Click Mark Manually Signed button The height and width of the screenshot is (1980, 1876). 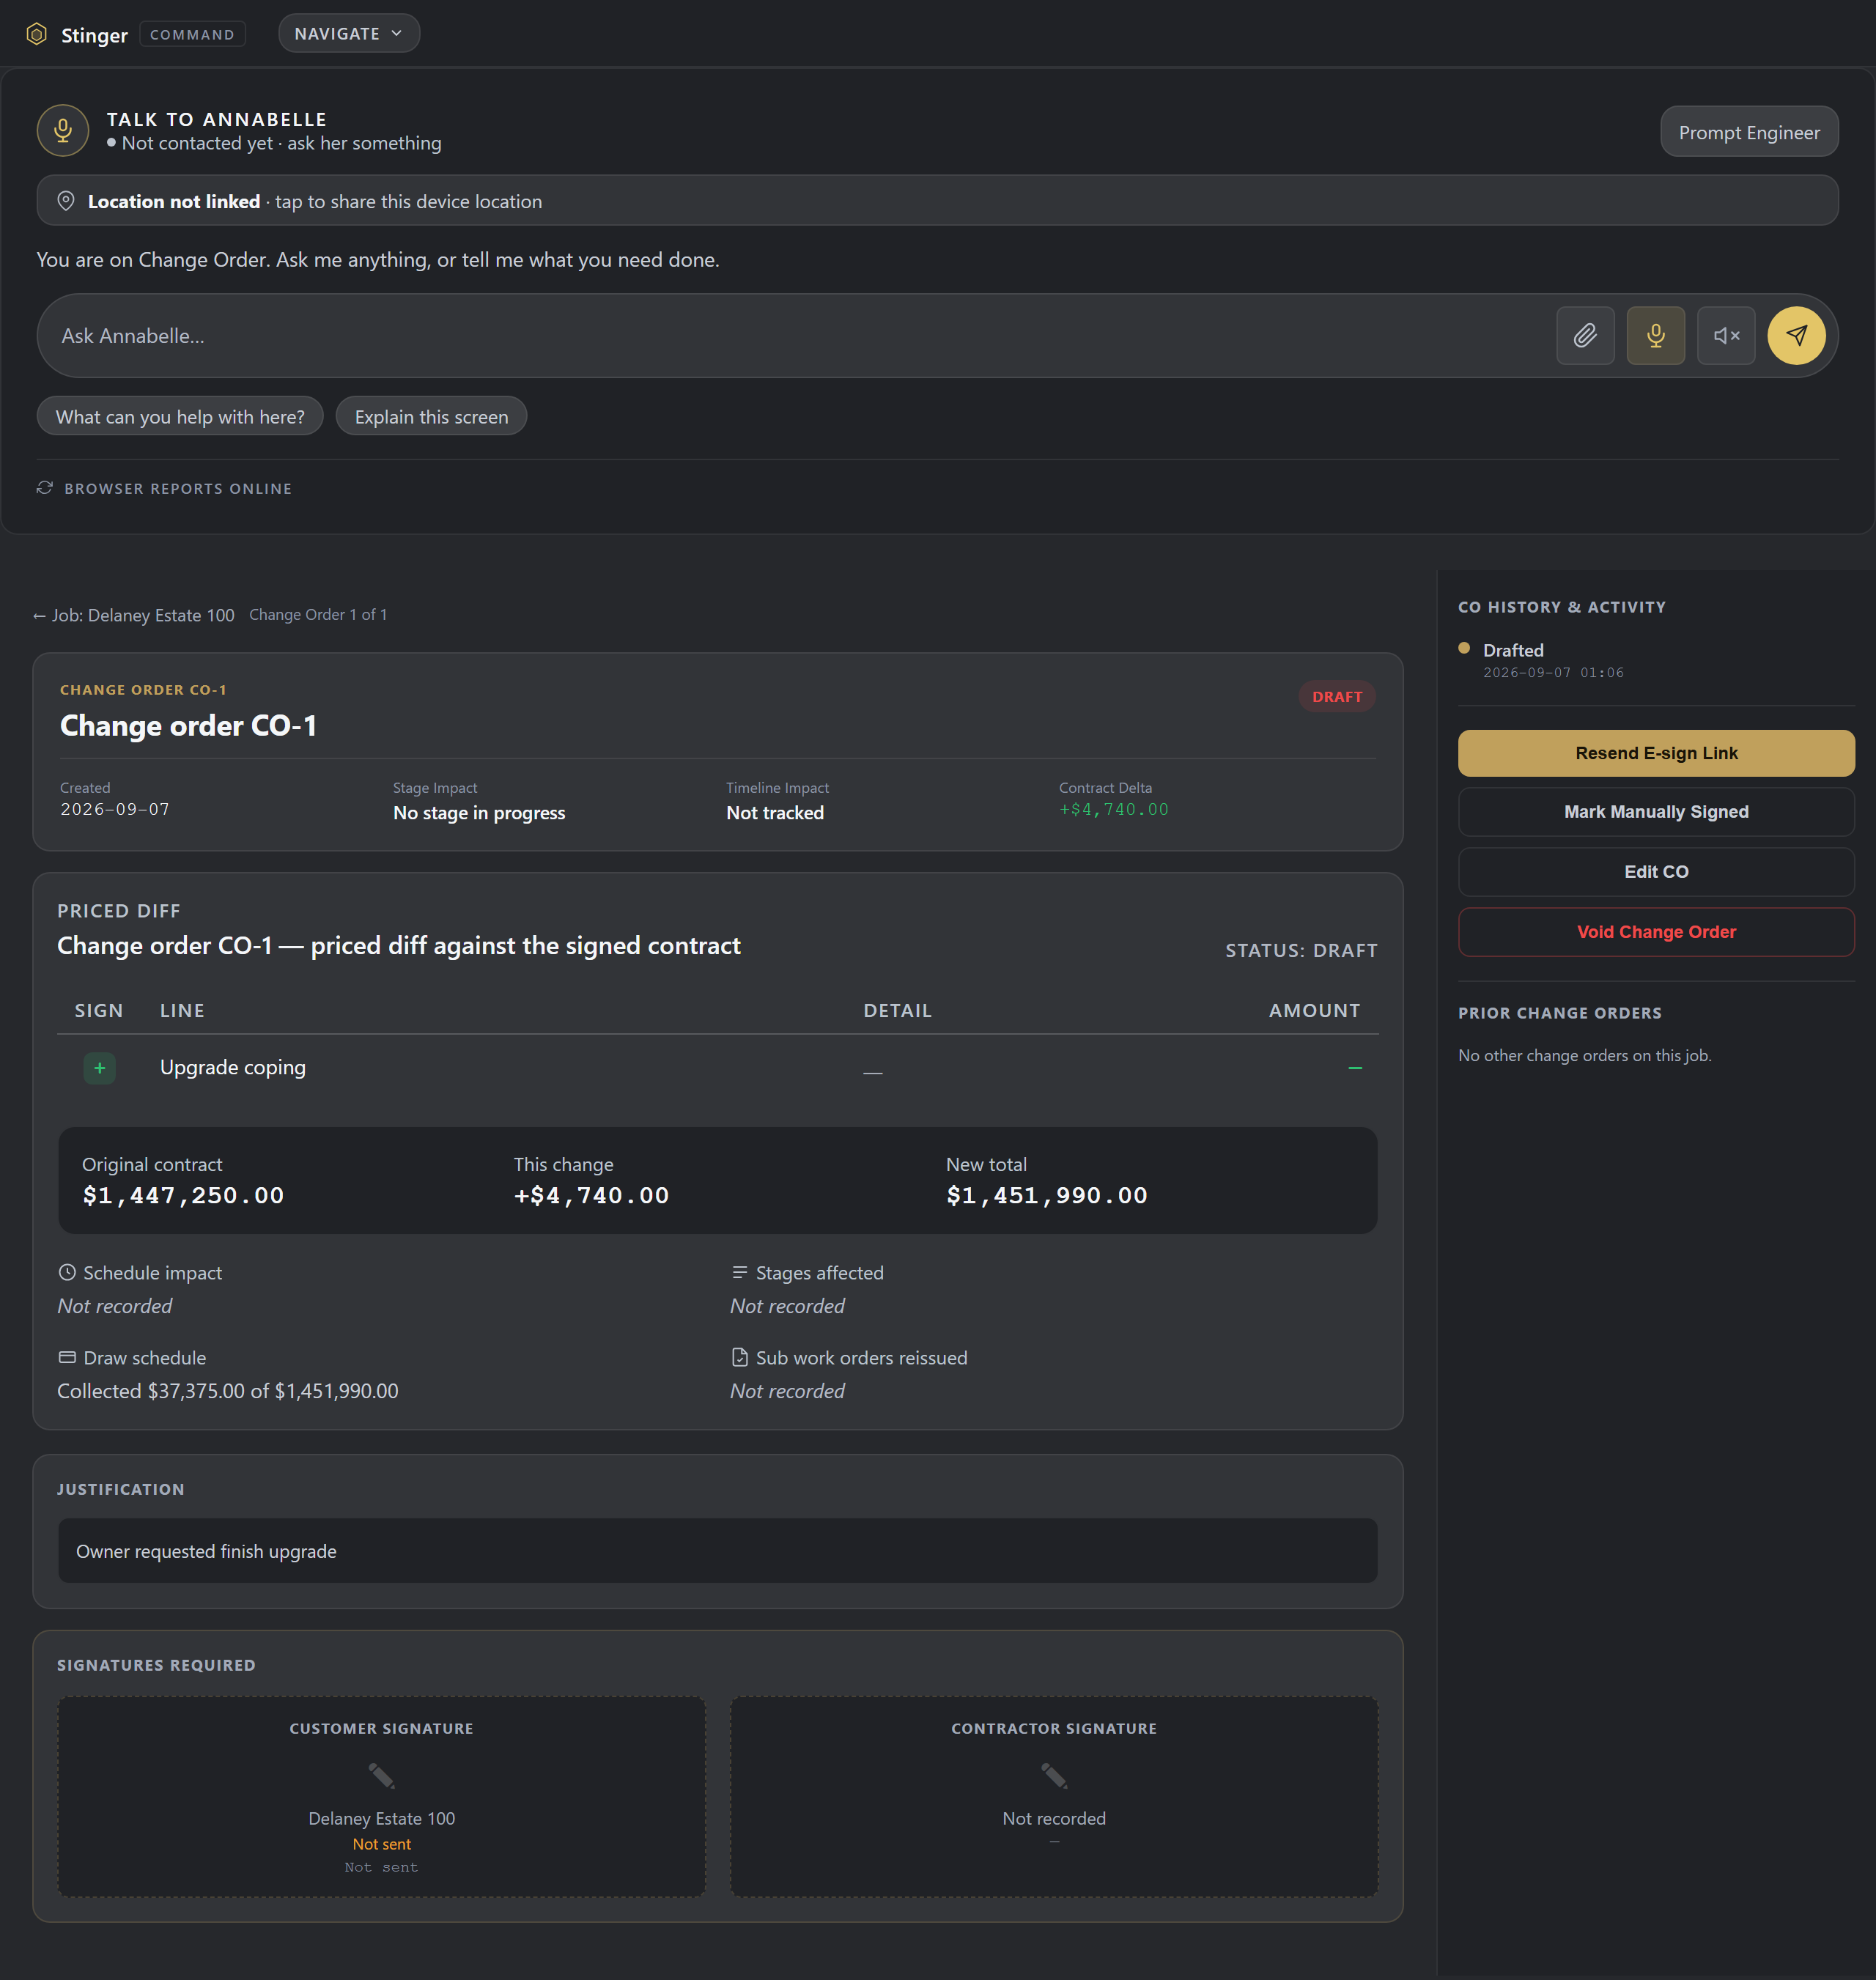click(x=1656, y=812)
